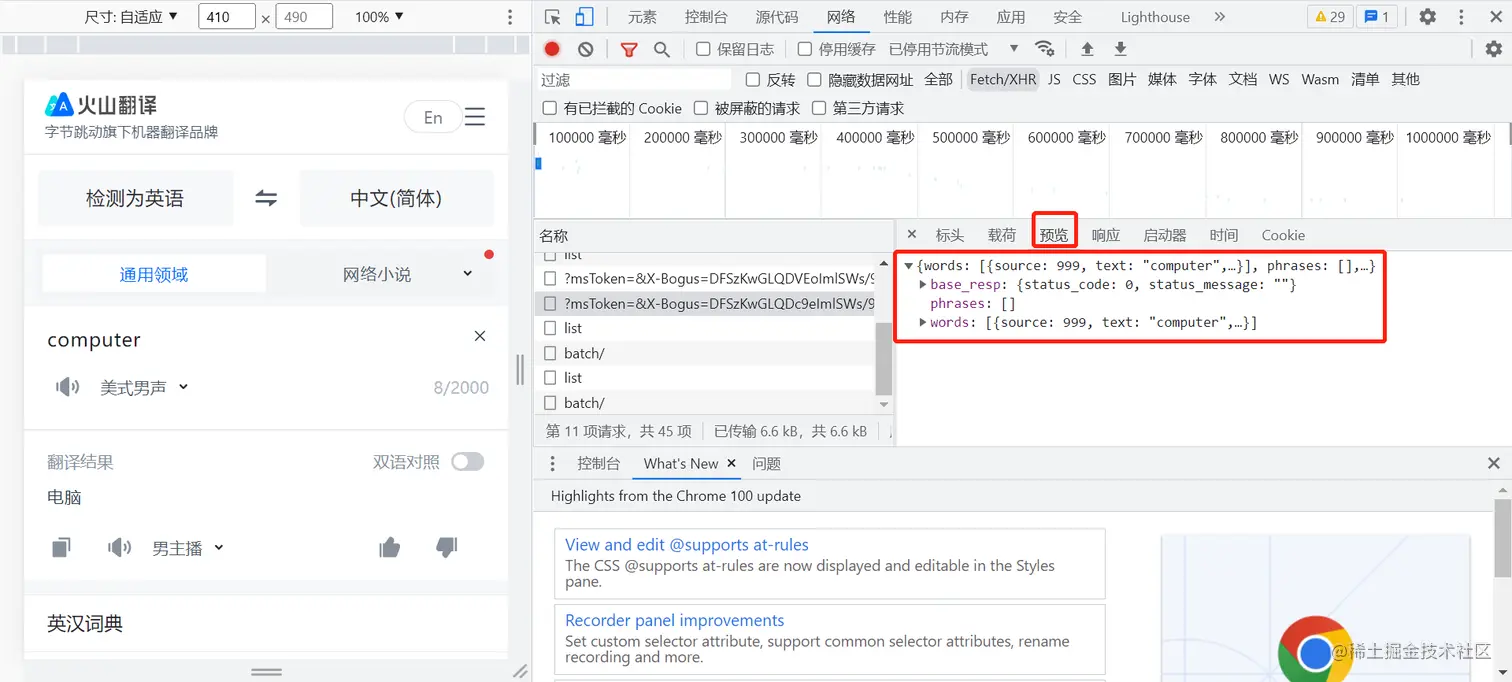Click the En language button
The image size is (1512, 682).
pos(432,117)
